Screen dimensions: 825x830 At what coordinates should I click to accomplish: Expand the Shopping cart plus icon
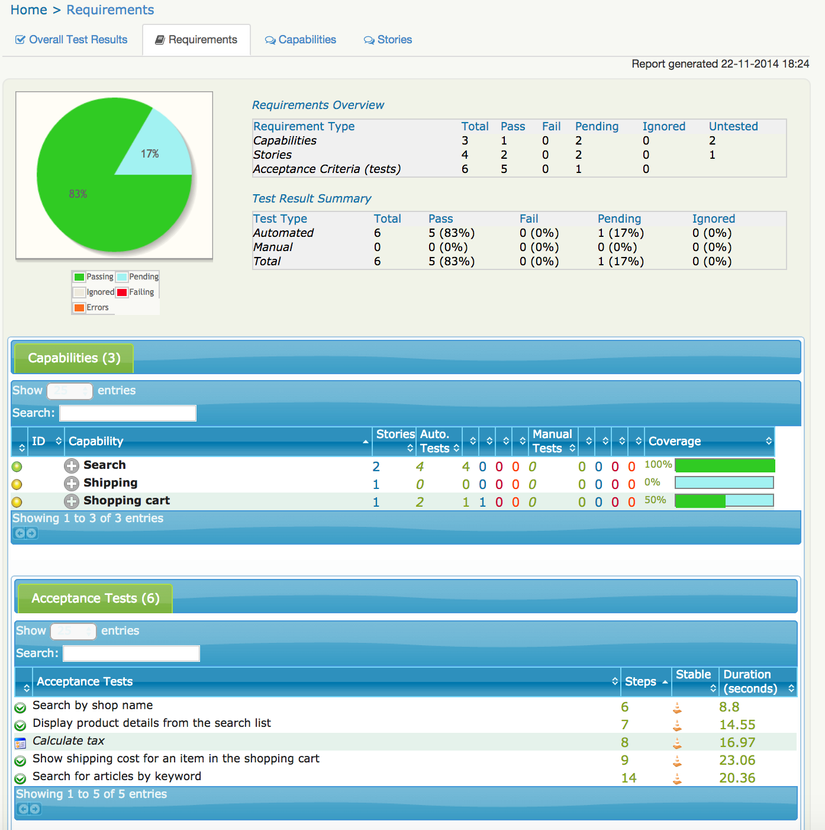click(x=71, y=501)
